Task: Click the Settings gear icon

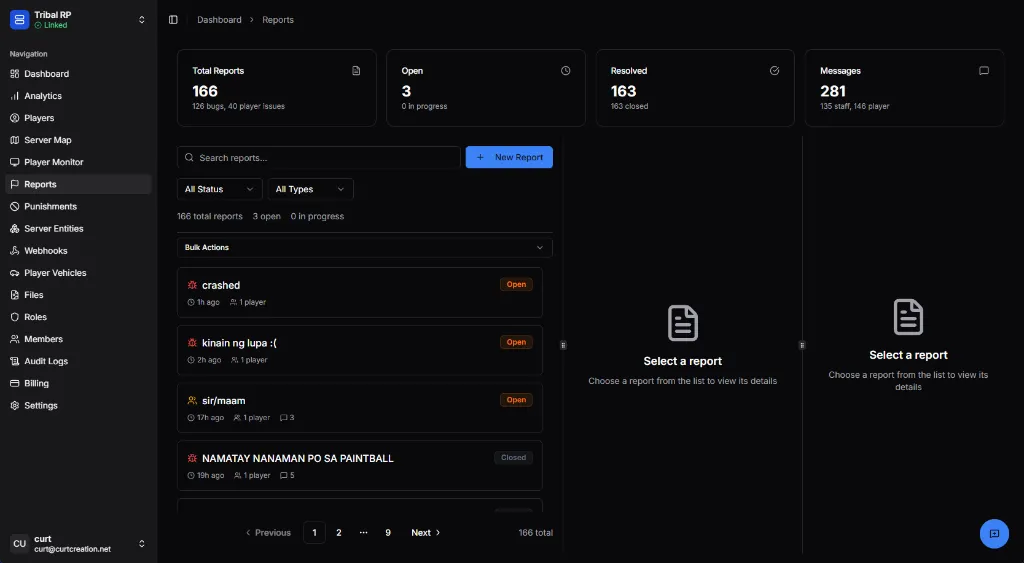Action: tap(14, 406)
